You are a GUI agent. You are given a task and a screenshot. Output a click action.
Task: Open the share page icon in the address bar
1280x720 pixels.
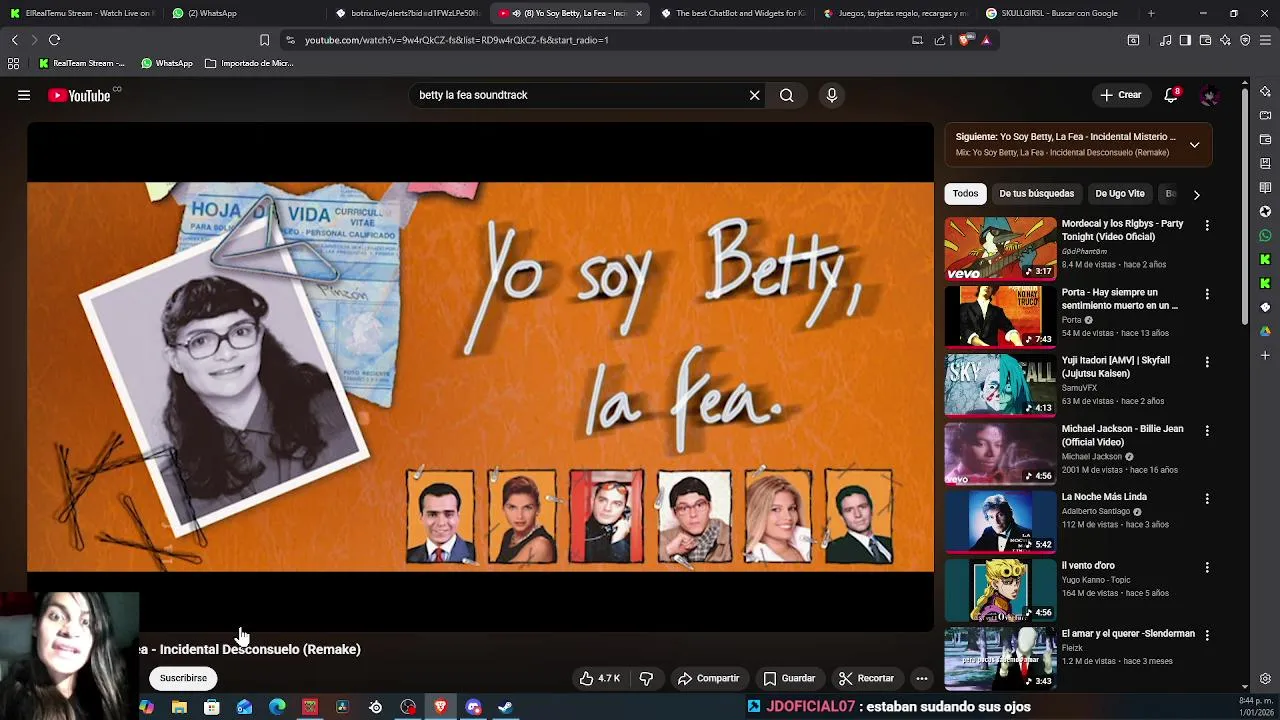tap(939, 40)
